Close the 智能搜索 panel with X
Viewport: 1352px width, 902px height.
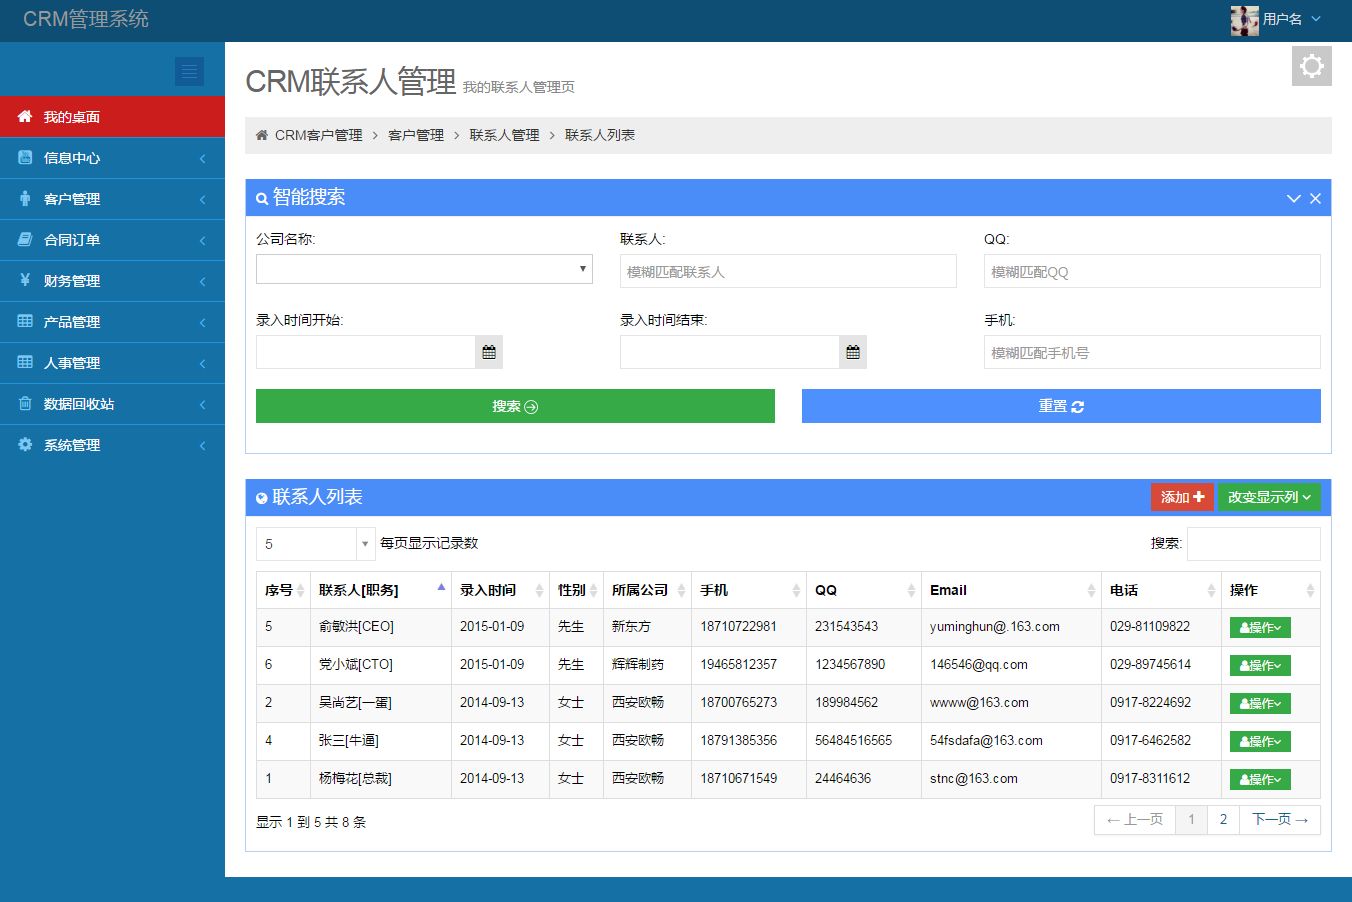[x=1315, y=198]
